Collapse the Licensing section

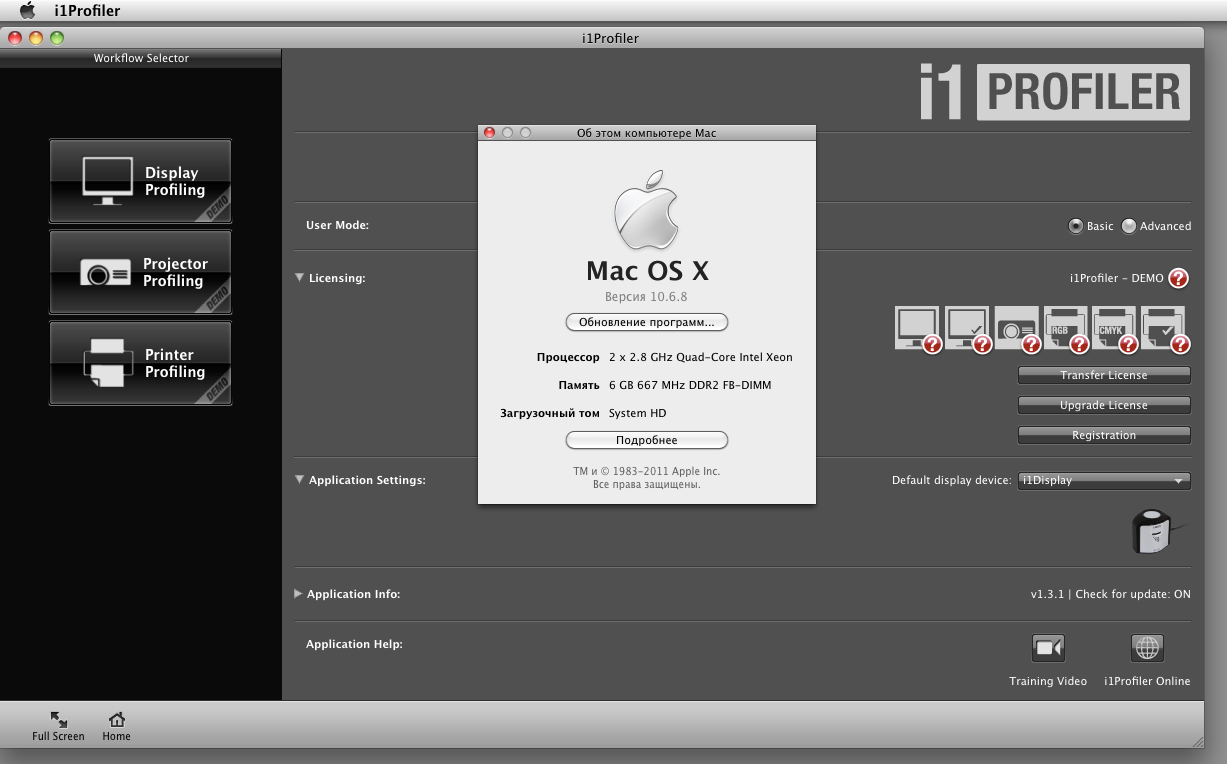300,278
